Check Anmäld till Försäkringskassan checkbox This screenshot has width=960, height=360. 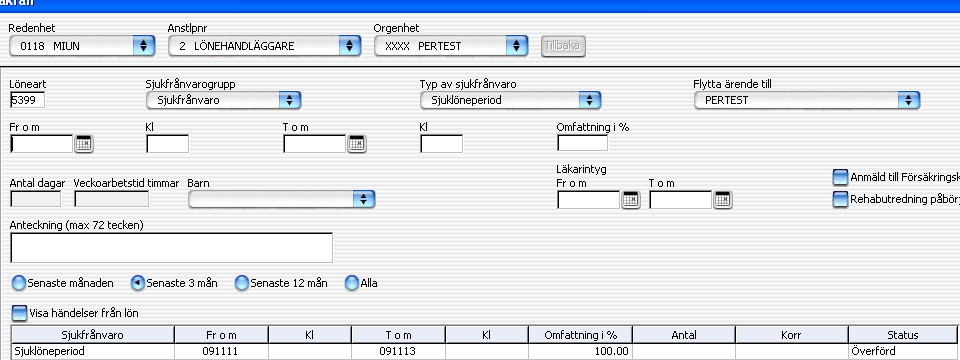(x=841, y=178)
